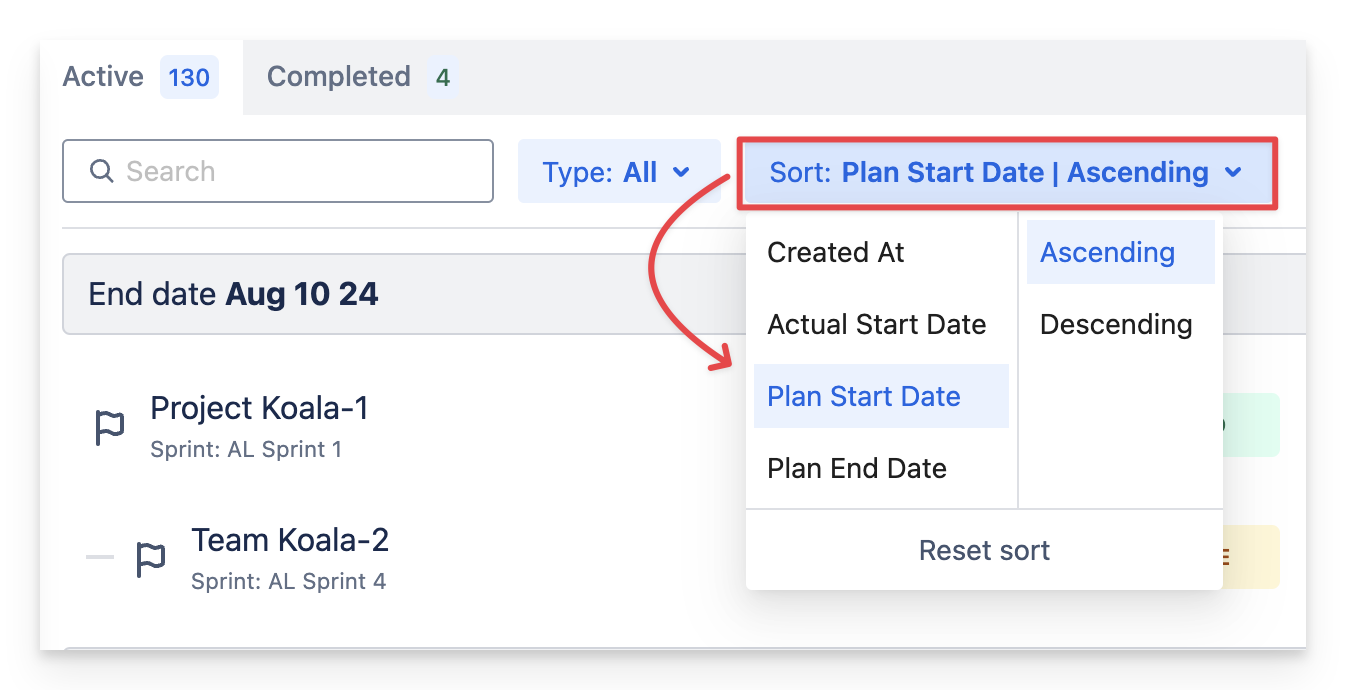Set sort order to Ascending
This screenshot has height=690, width=1346.
coord(1108,253)
